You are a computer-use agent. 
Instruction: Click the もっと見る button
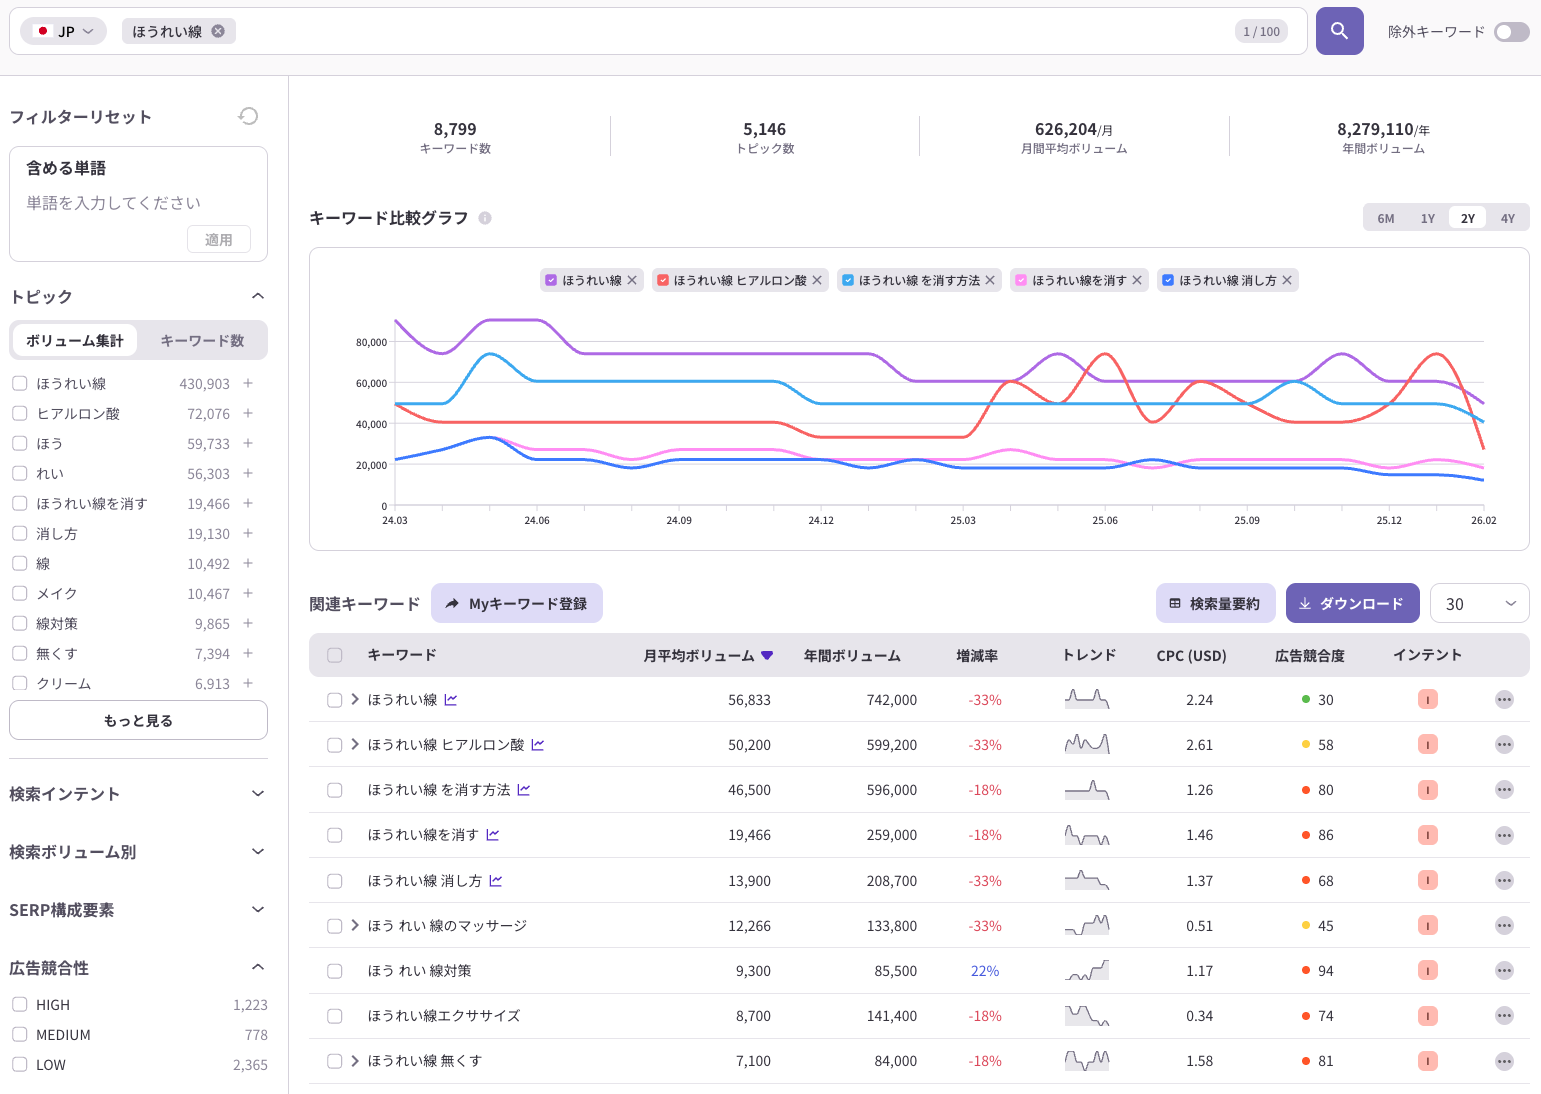click(x=138, y=720)
